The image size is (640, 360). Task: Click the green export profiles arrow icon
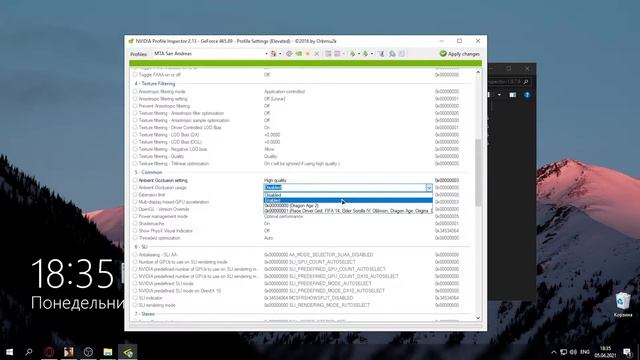click(353, 53)
